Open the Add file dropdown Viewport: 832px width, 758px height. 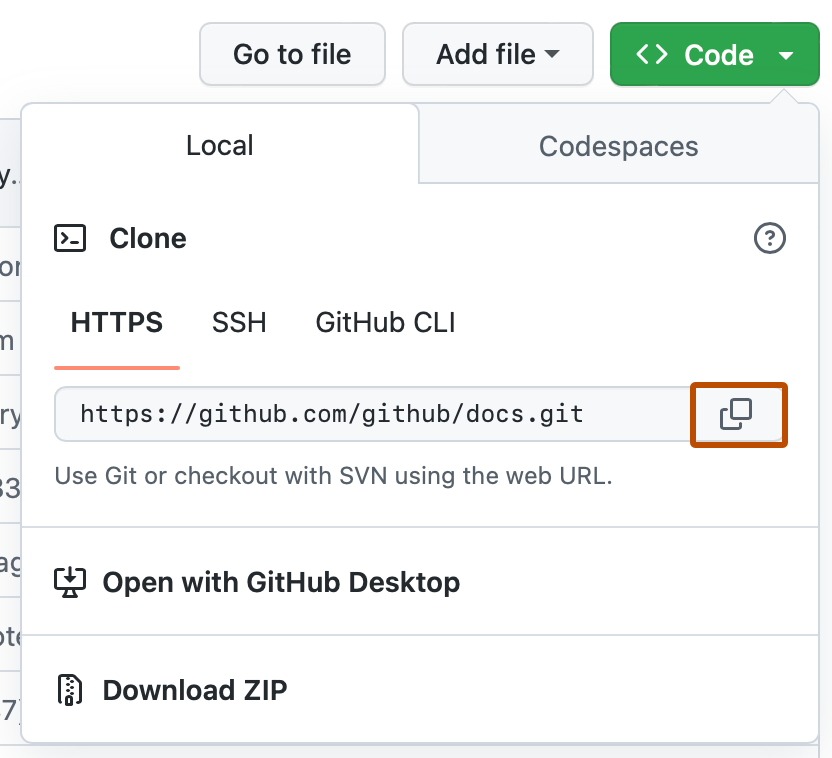(497, 54)
